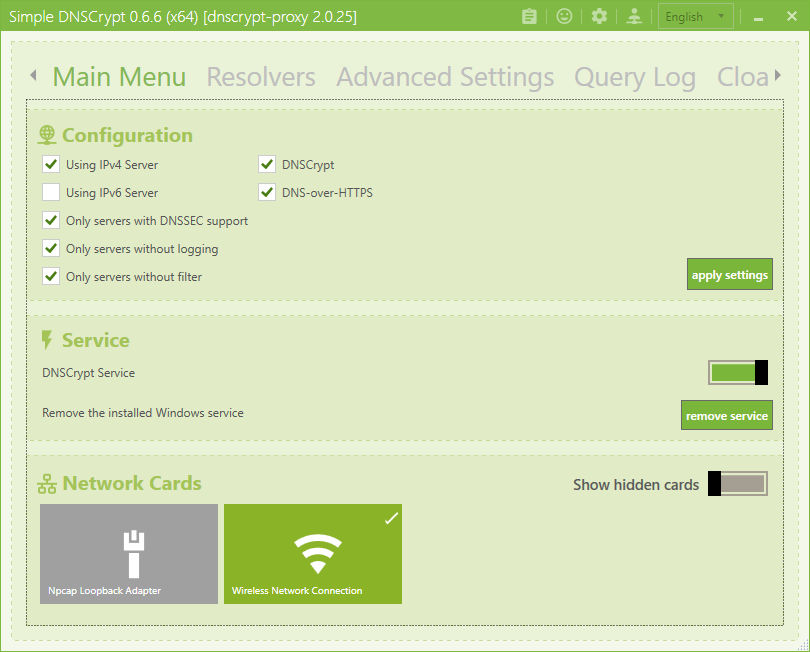Click the 'DNSCrypt Service' label text
810x652 pixels.
coord(88,373)
